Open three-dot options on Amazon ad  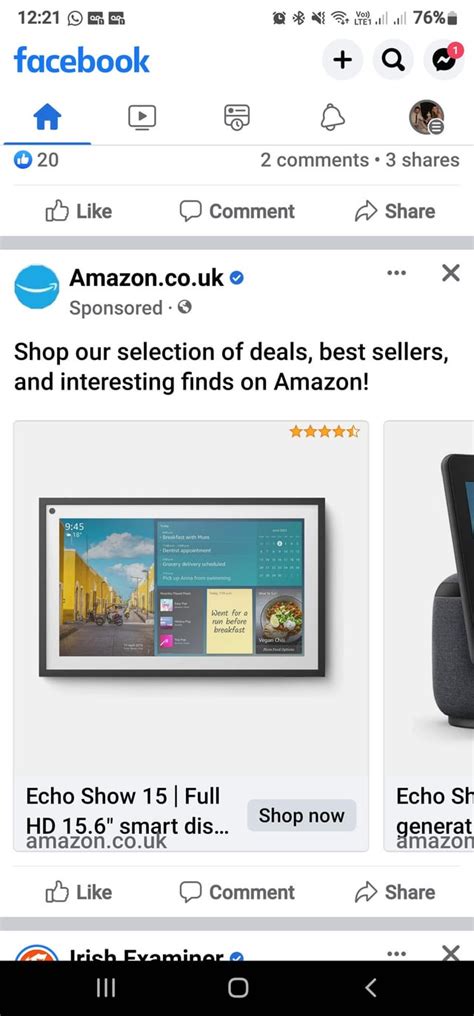click(396, 273)
